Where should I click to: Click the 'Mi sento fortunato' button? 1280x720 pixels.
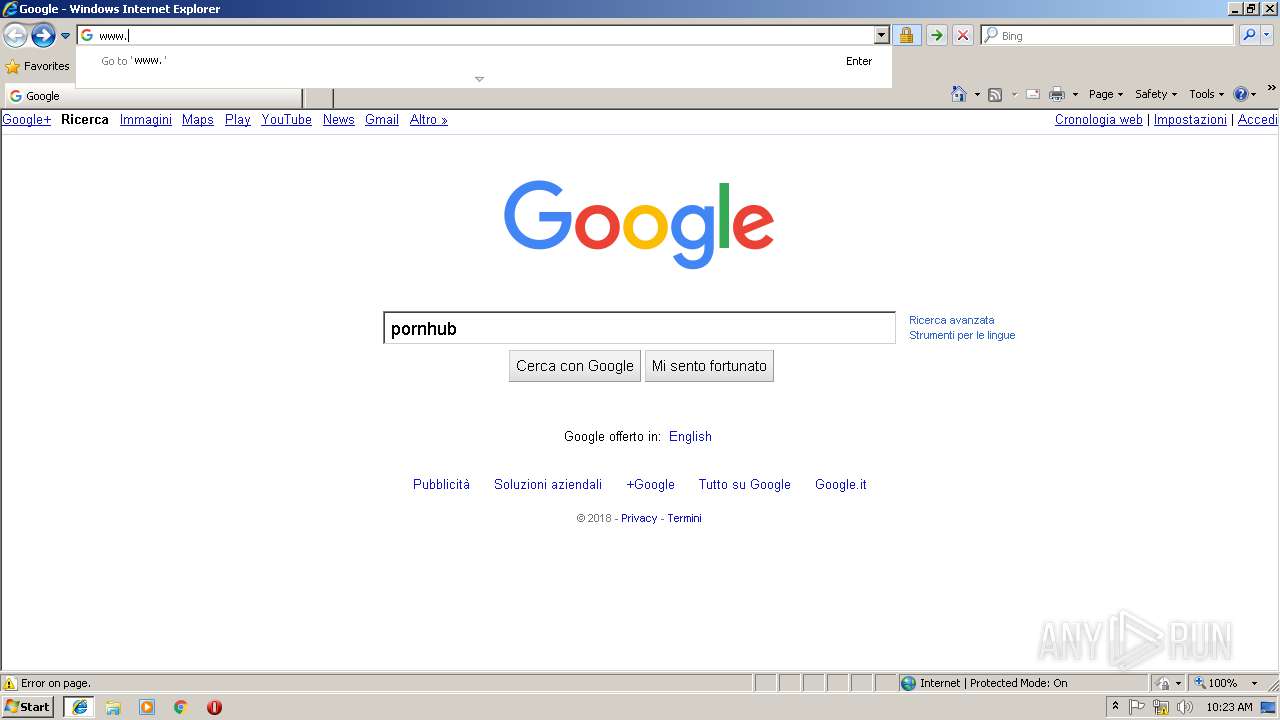709,366
